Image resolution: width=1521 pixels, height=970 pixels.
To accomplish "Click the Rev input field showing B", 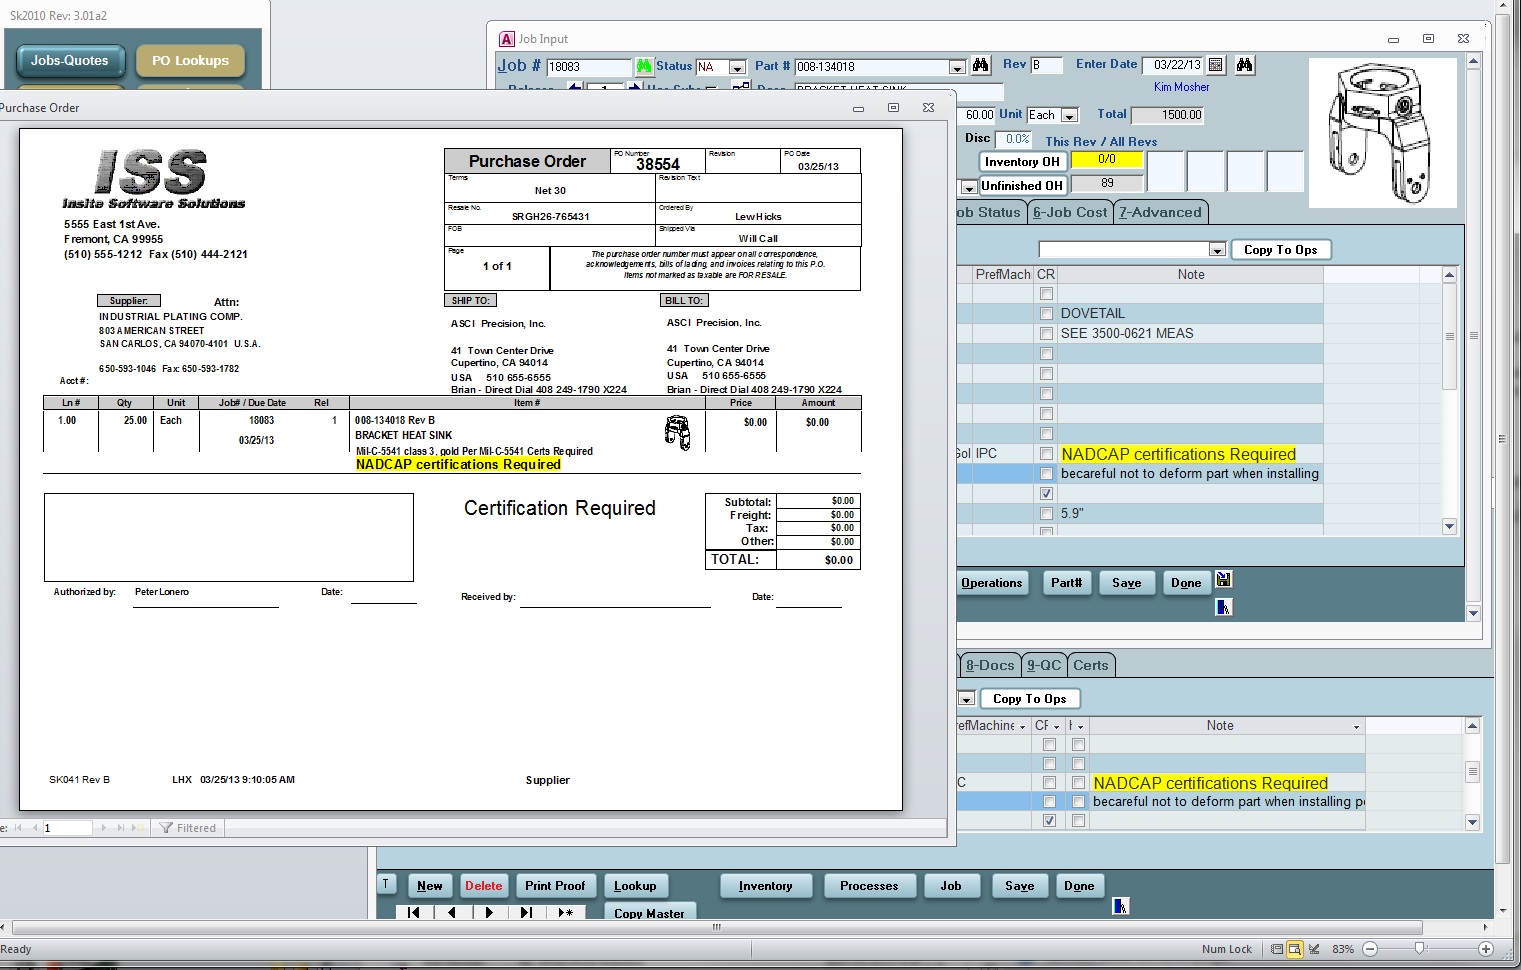I will pyautogui.click(x=1046, y=65).
